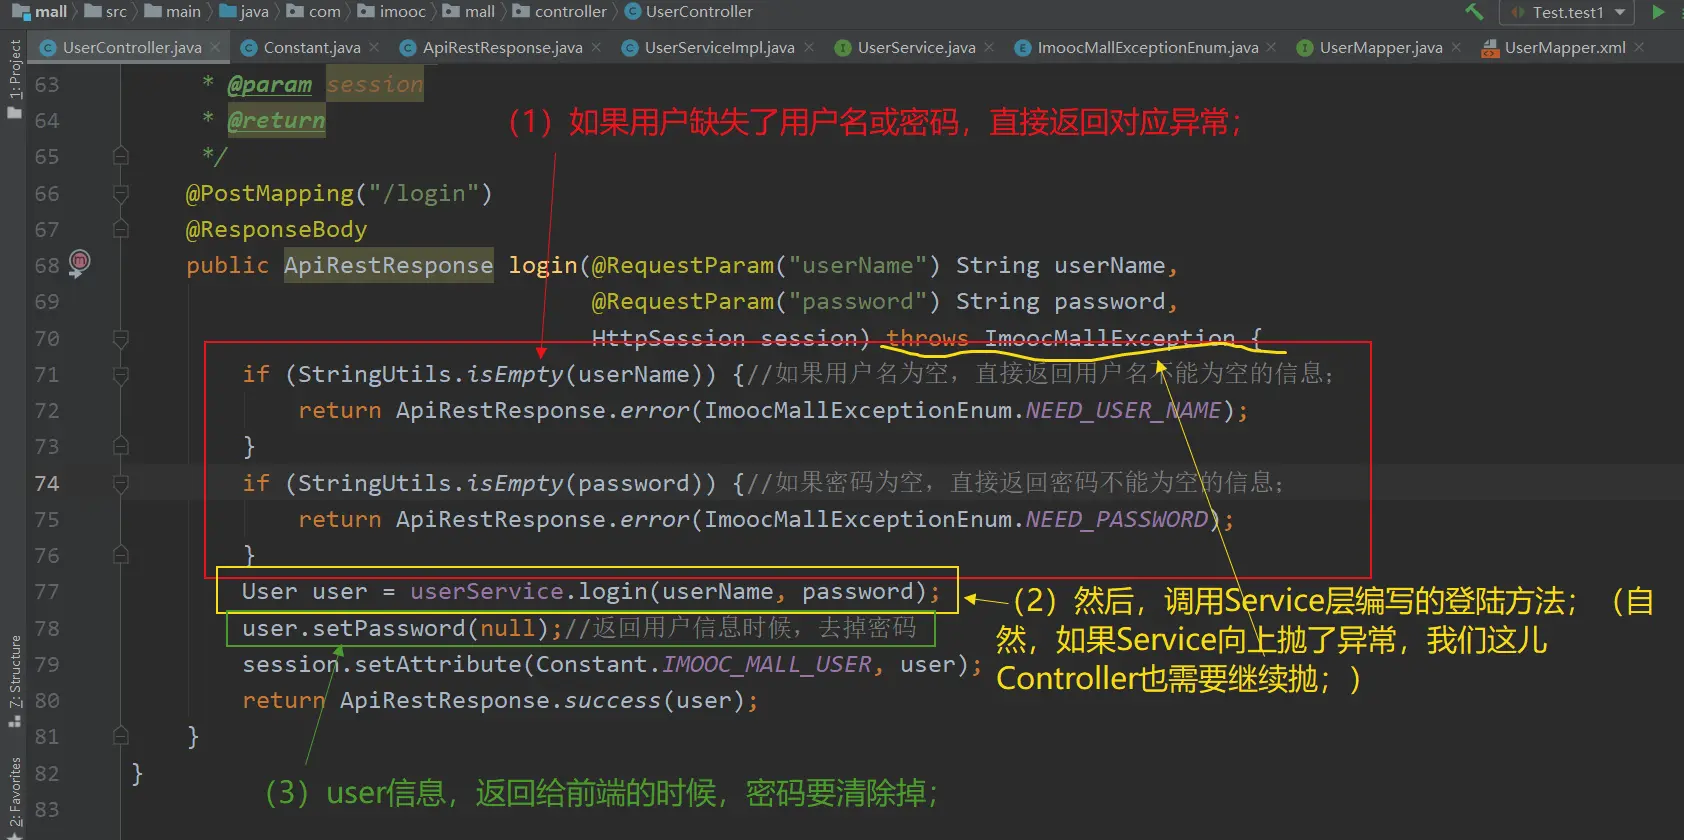Collapse the code fold at line 71
The height and width of the screenshot is (840, 1684).
tap(121, 375)
